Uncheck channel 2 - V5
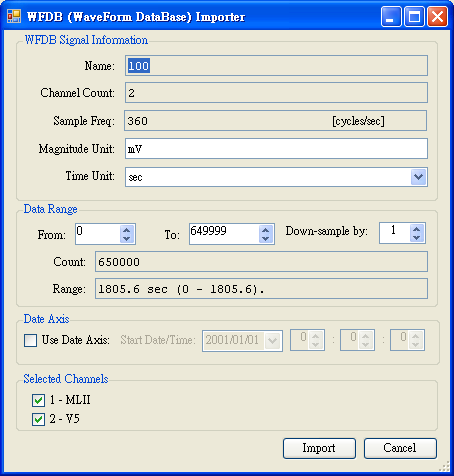The image size is (454, 476). (38, 419)
